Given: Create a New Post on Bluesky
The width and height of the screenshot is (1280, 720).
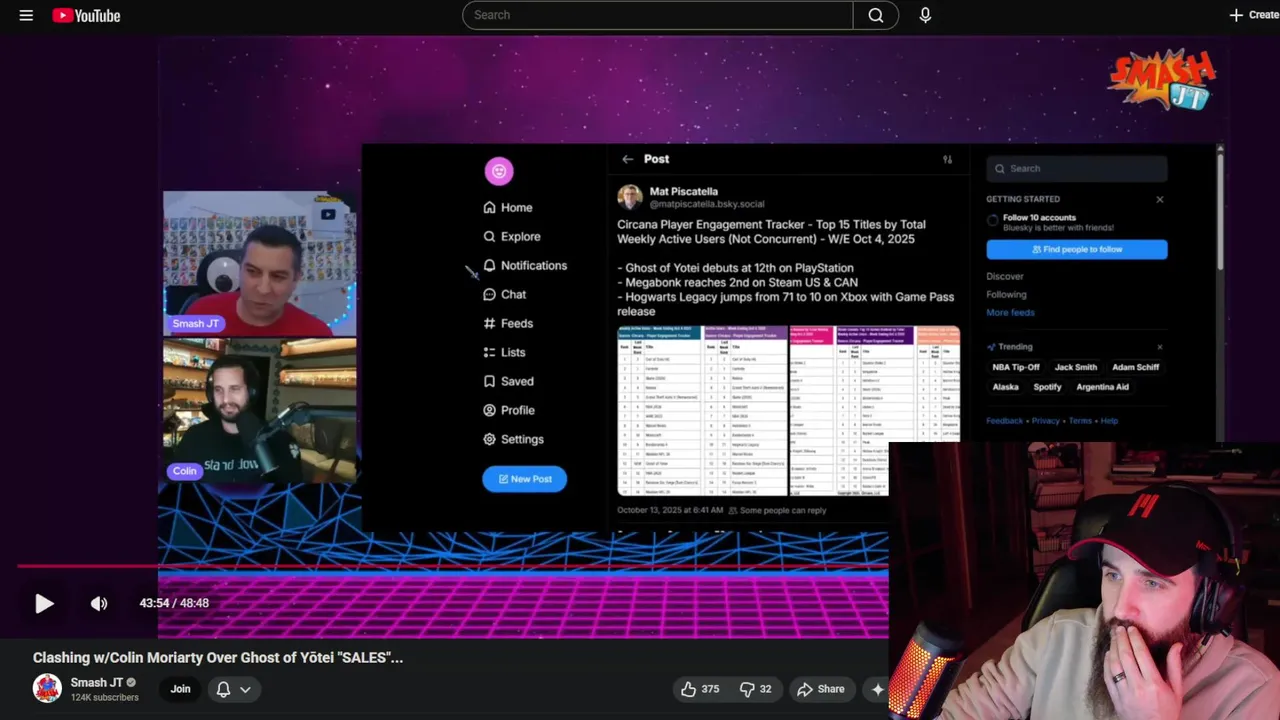Looking at the screenshot, I should pyautogui.click(x=524, y=479).
